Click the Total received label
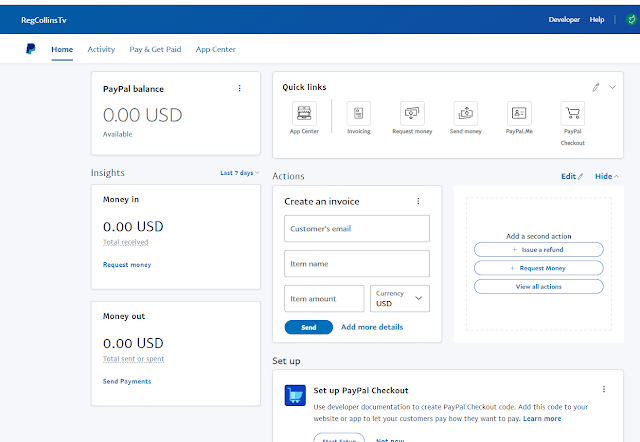The image size is (640, 442). point(125,242)
